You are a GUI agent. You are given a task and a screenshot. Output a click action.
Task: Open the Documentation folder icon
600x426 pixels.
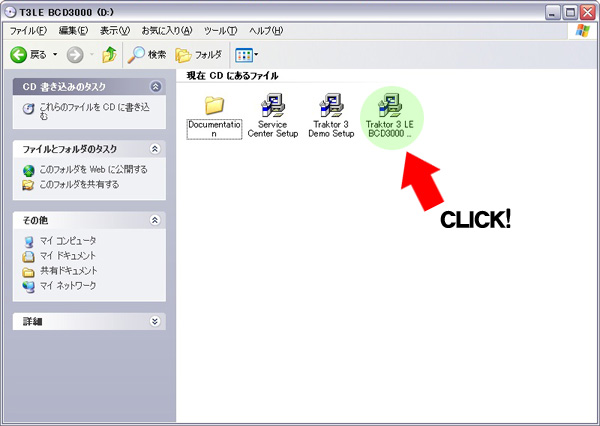(214, 105)
